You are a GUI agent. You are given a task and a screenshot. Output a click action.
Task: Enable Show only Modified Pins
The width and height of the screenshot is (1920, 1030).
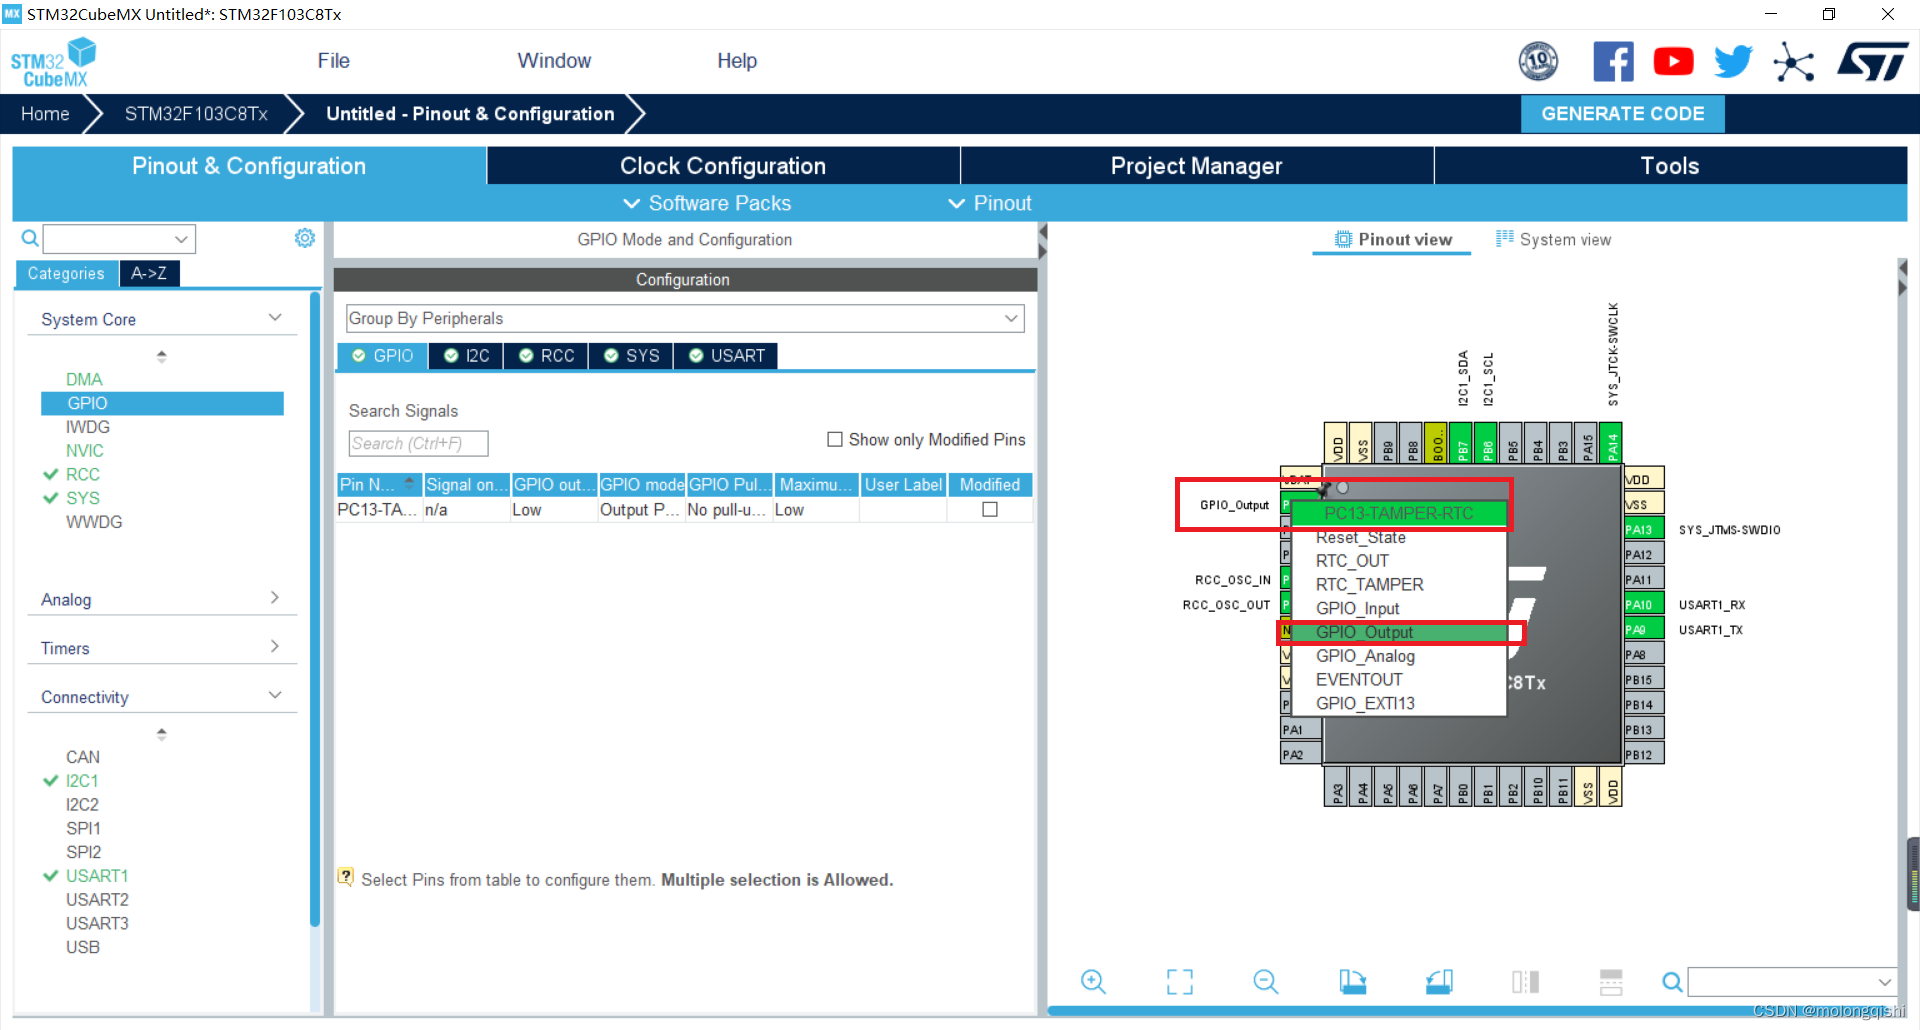pos(835,439)
